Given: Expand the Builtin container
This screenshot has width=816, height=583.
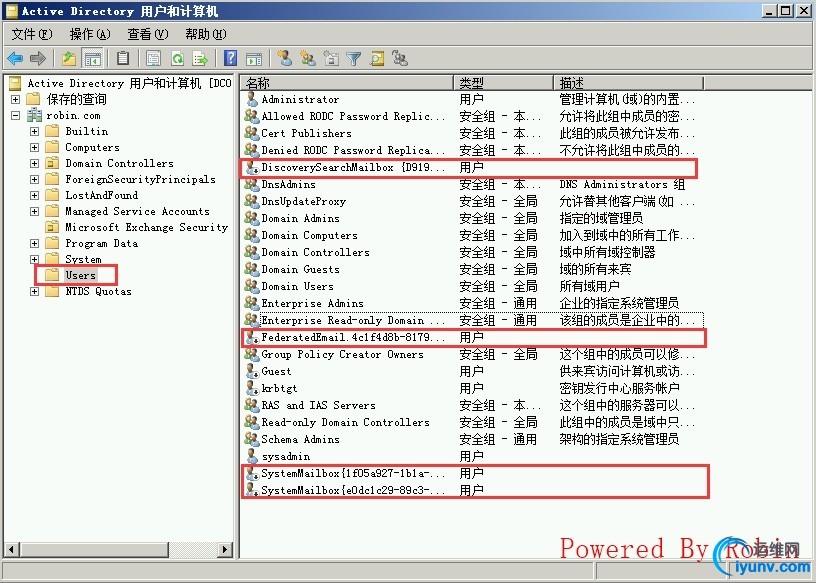Looking at the screenshot, I should click(x=34, y=131).
